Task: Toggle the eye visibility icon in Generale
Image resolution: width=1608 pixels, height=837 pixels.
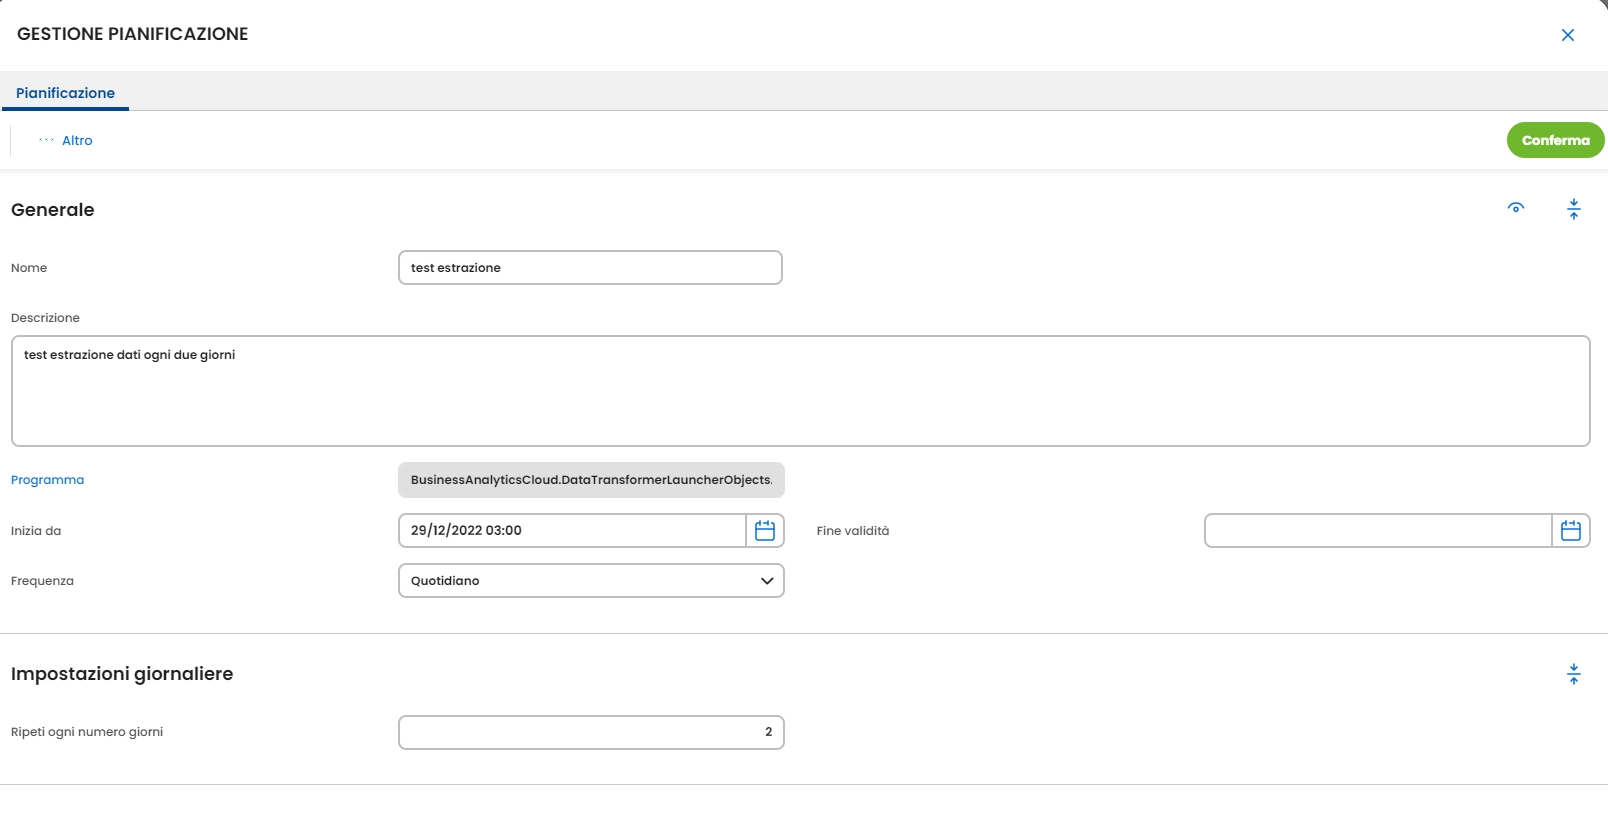Action: [1516, 208]
